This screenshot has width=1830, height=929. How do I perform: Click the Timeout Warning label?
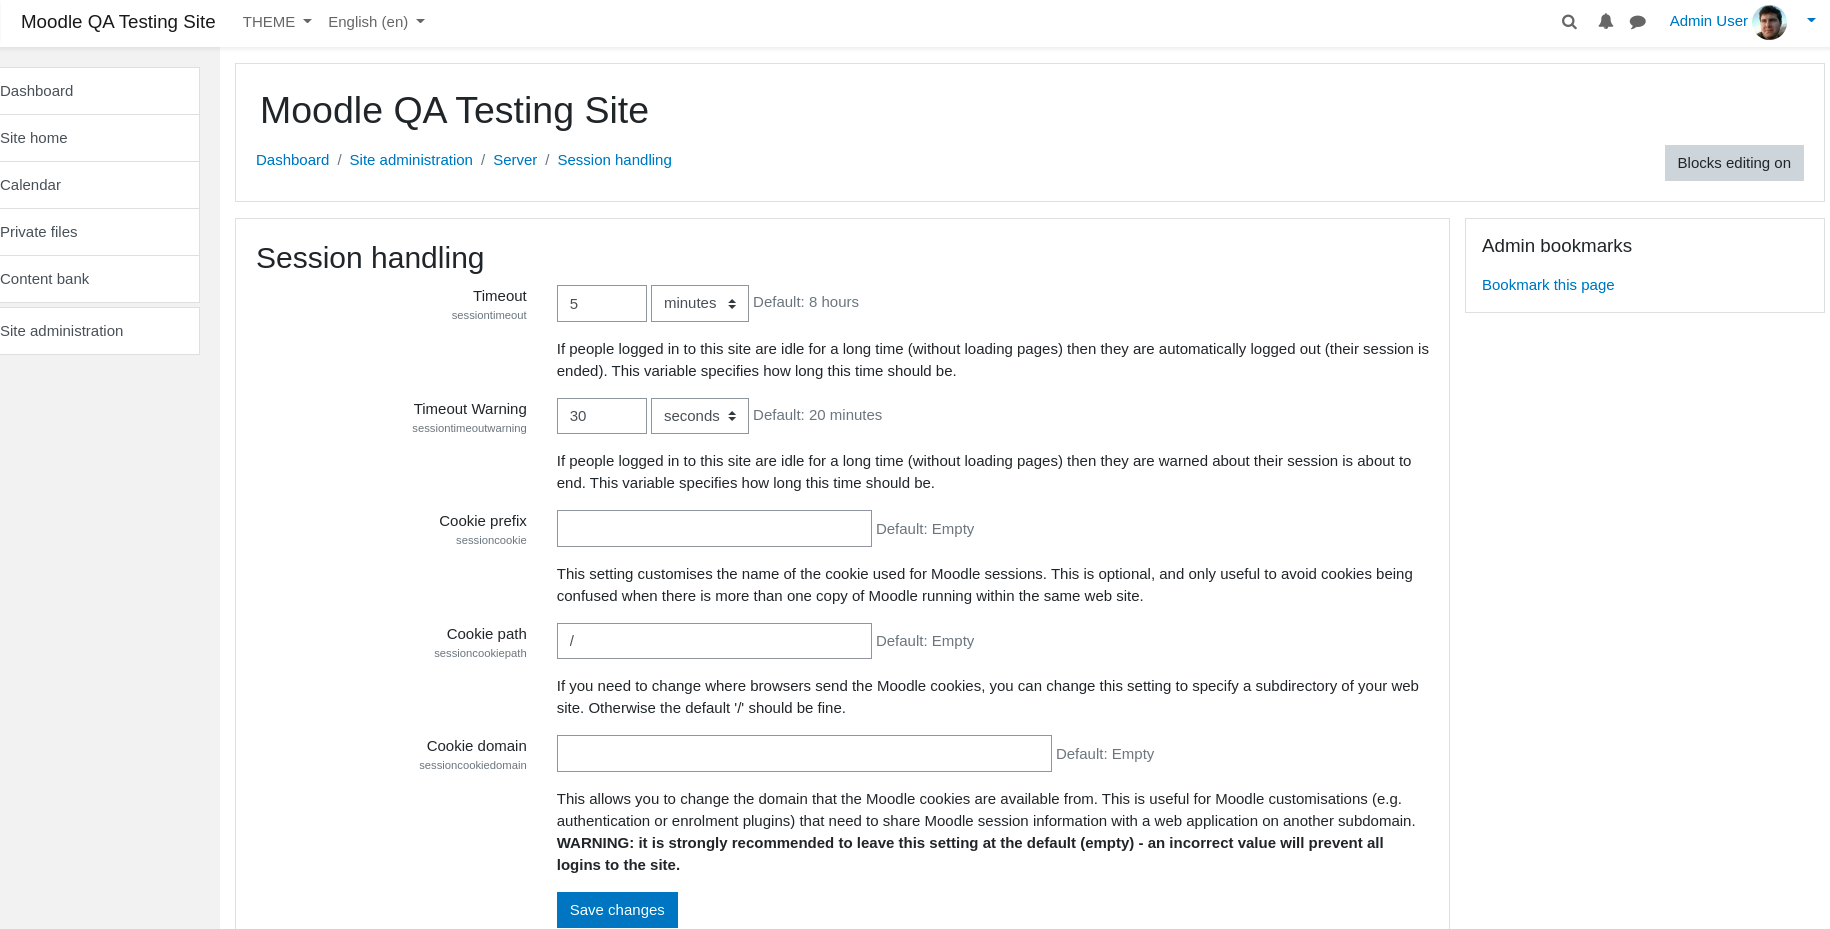coord(470,409)
